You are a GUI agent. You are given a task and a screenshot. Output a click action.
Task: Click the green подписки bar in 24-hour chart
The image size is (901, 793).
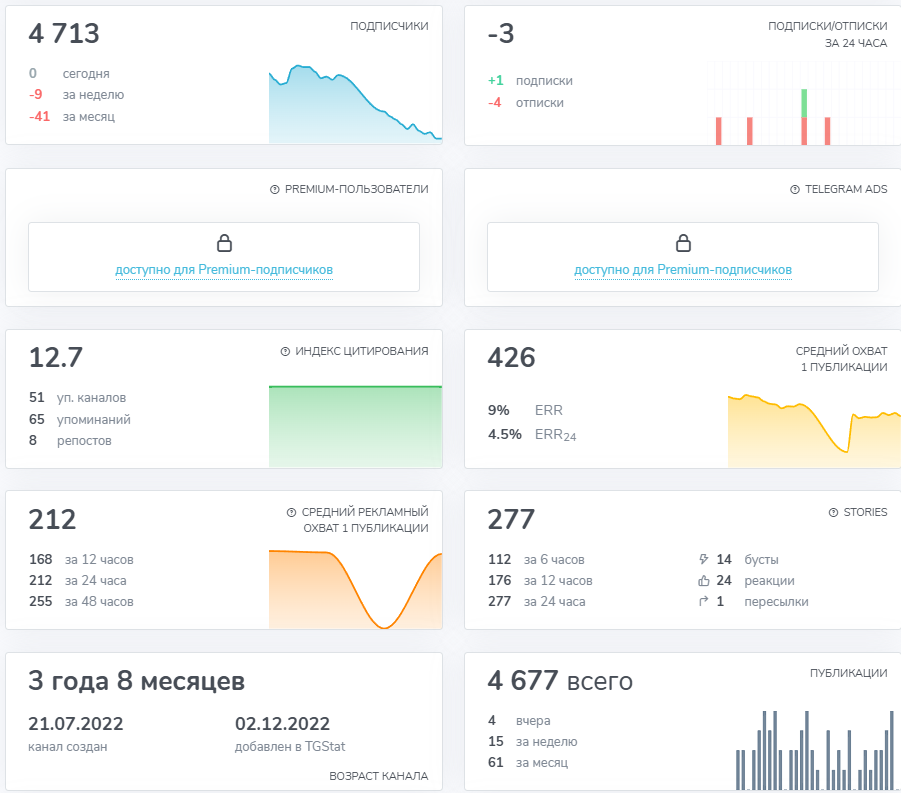(x=804, y=102)
